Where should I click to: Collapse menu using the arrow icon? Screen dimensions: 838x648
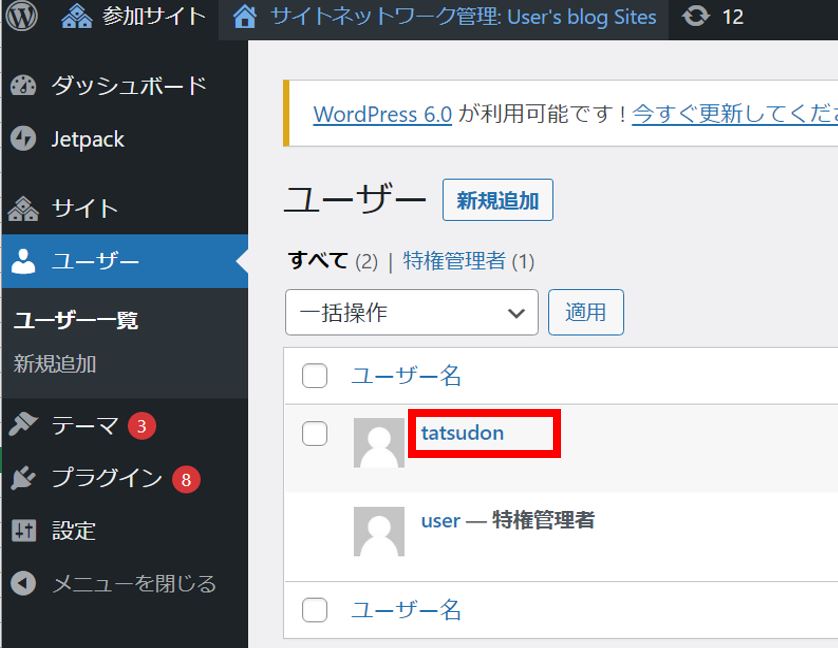23,584
